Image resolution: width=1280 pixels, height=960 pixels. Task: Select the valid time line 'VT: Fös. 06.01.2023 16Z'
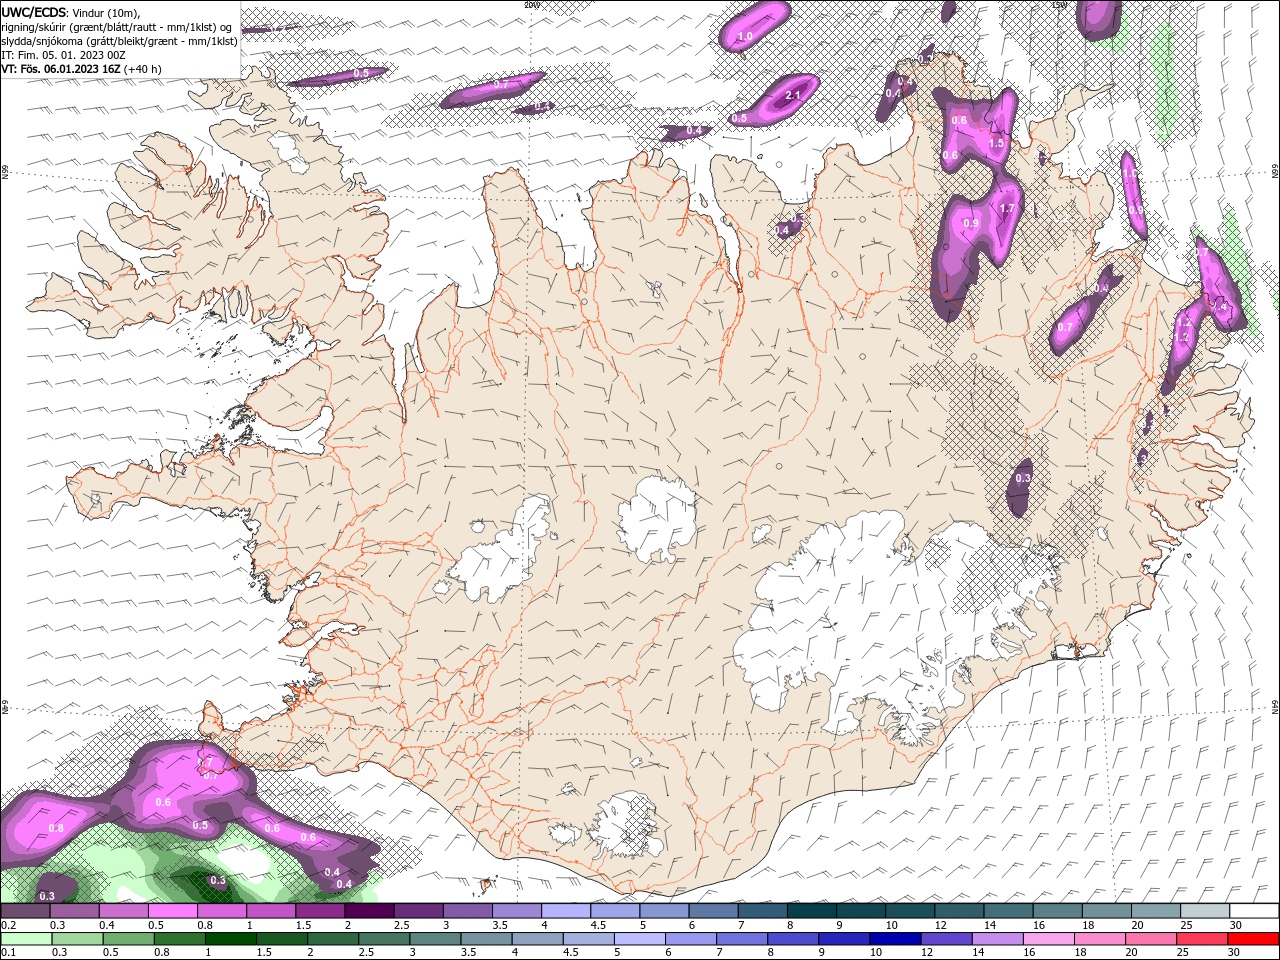tap(61, 69)
